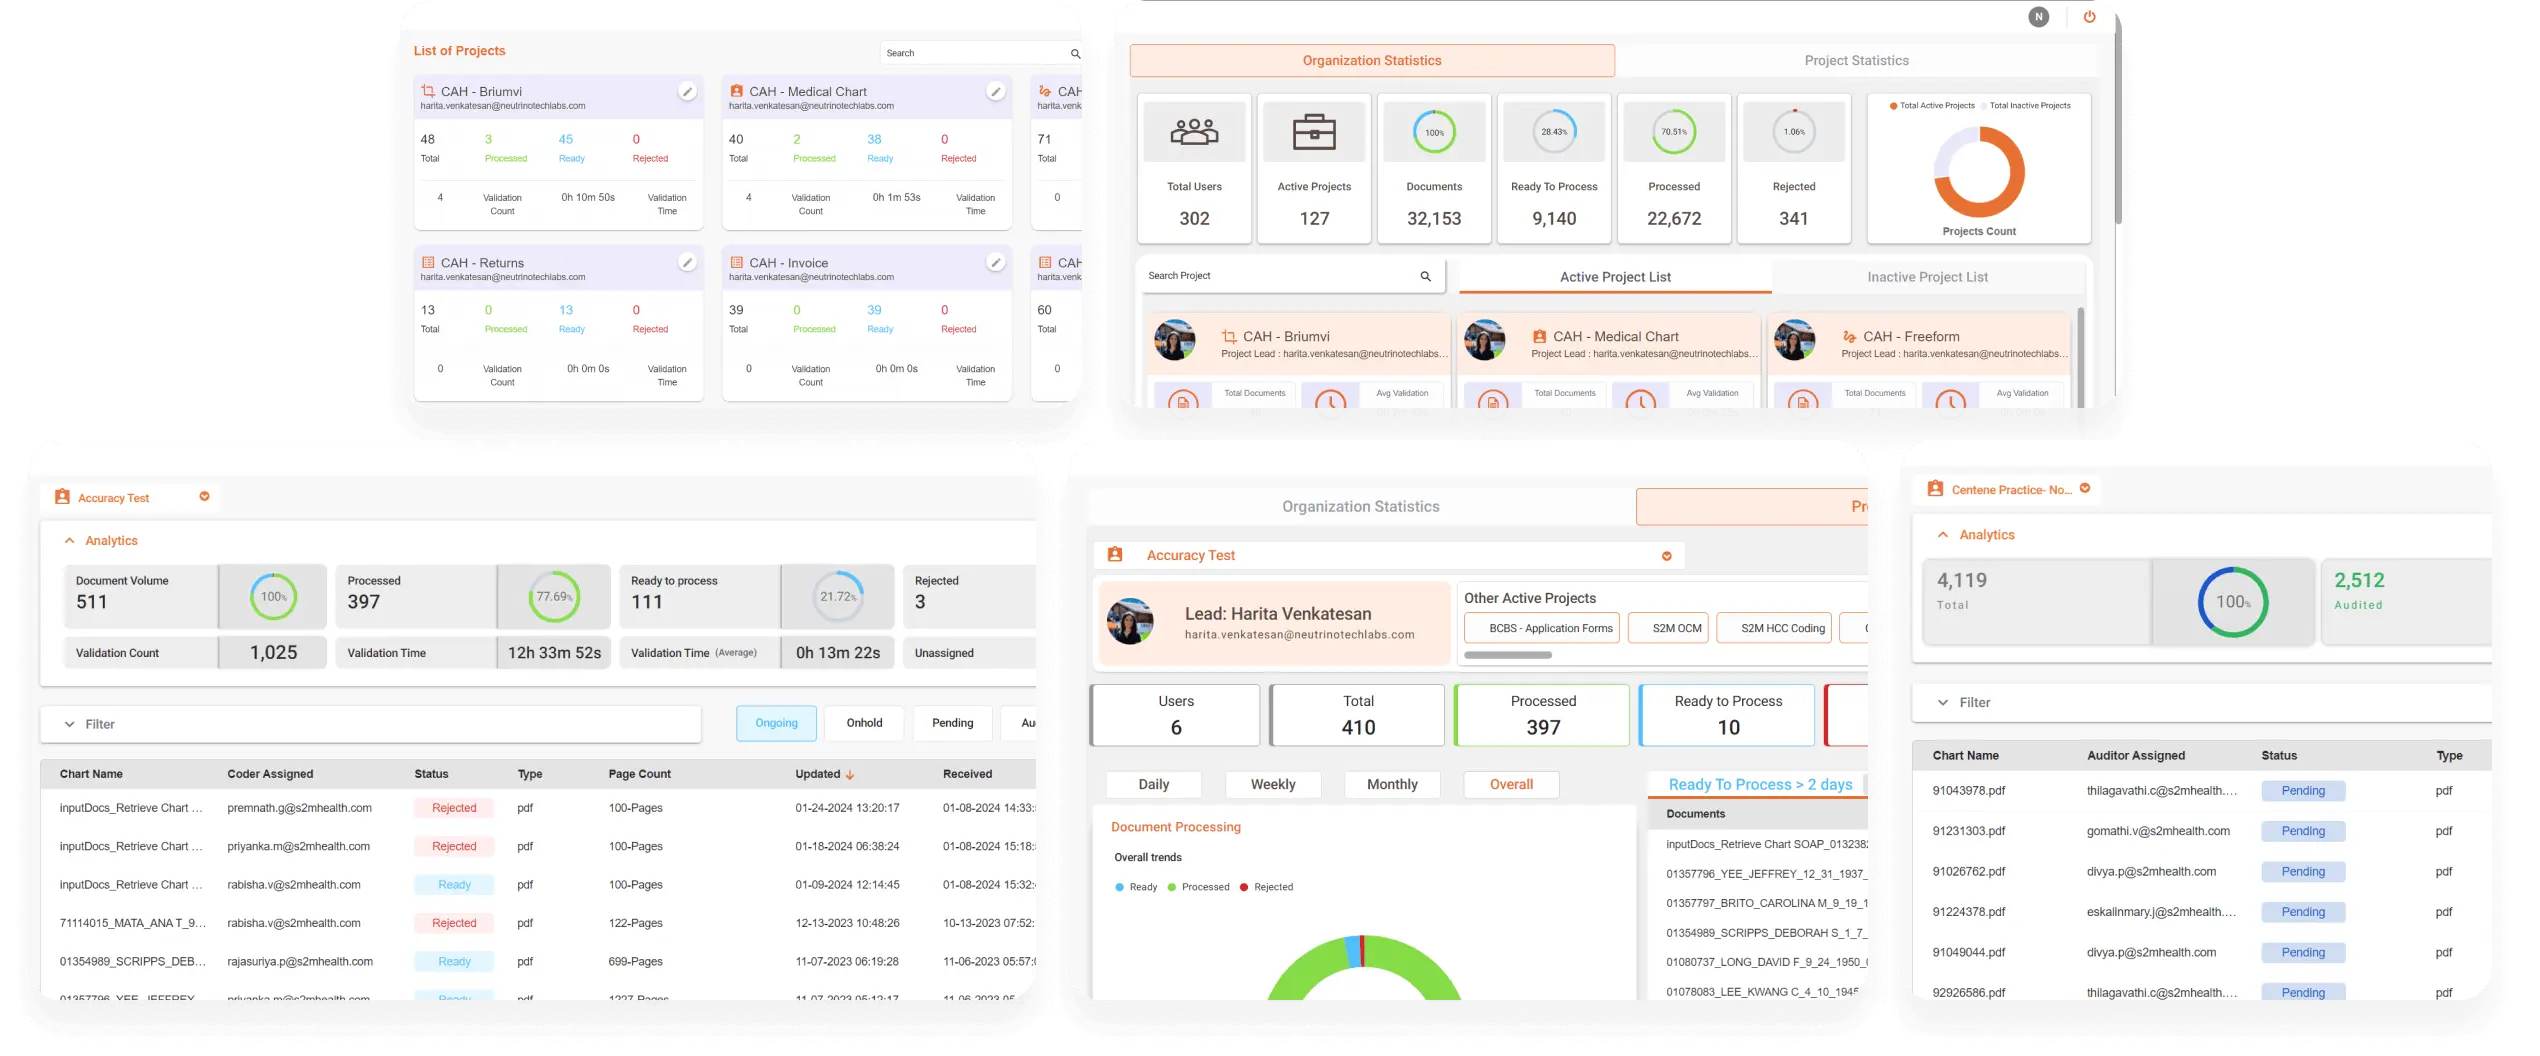This screenshot has width=2540, height=1056.
Task: Click the Documents 100% ring icon
Action: pyautogui.click(x=1434, y=132)
